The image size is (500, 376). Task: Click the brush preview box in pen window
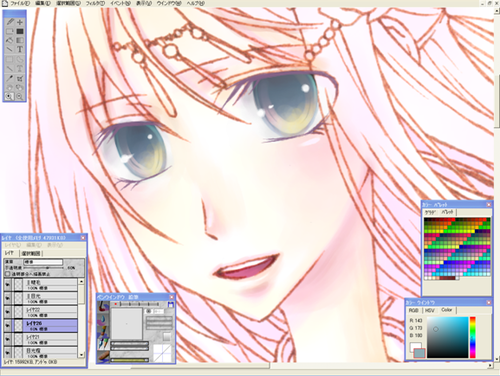(127, 324)
